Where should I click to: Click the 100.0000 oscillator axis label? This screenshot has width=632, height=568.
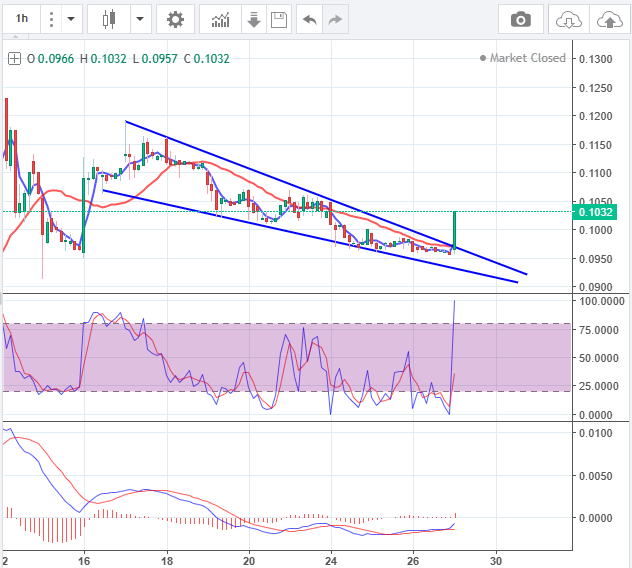coord(601,301)
